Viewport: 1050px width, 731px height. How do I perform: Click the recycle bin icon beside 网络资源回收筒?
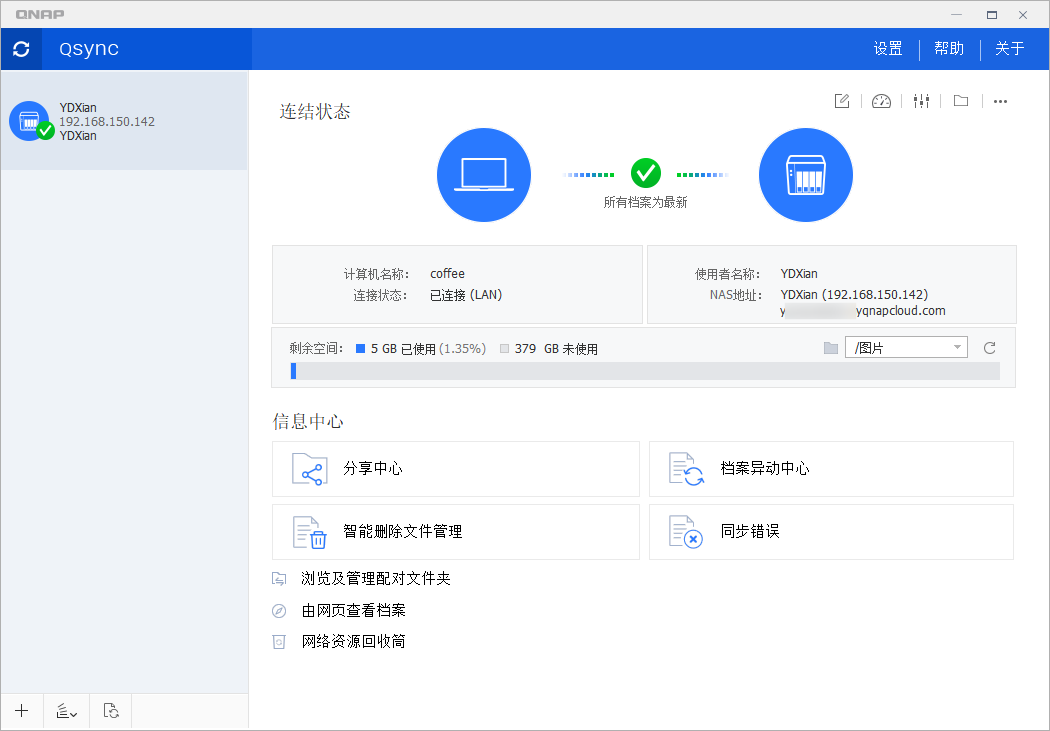pos(279,642)
